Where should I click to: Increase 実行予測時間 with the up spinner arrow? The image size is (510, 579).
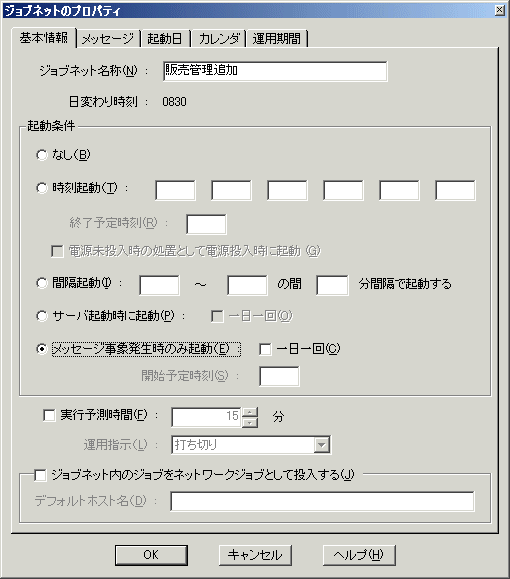pos(250,412)
